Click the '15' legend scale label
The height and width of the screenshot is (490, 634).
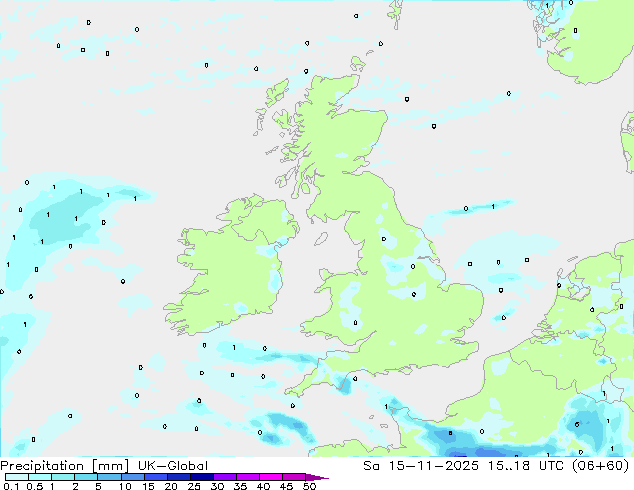point(148,486)
